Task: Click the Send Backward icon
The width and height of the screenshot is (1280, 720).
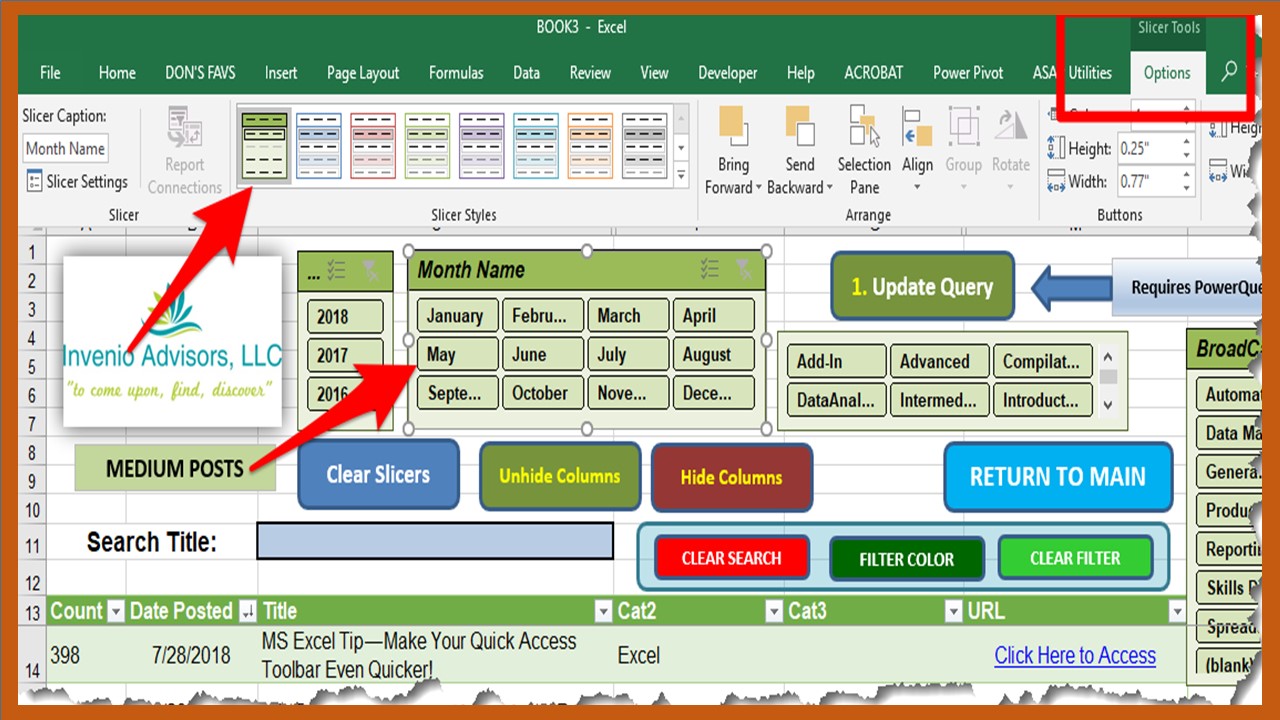Action: point(800,126)
